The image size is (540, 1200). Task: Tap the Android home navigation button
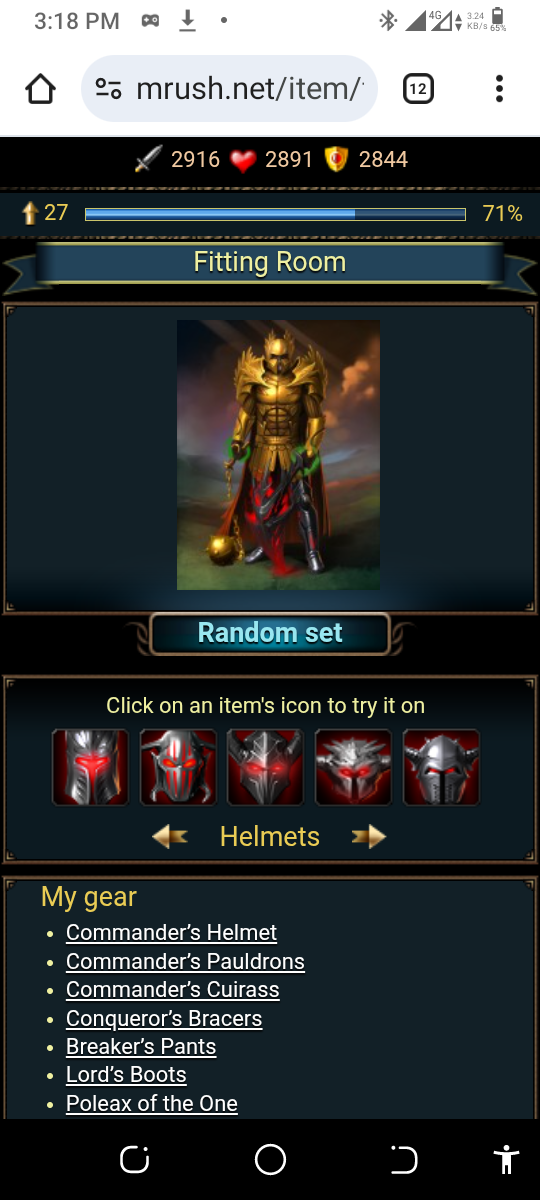[270, 1160]
